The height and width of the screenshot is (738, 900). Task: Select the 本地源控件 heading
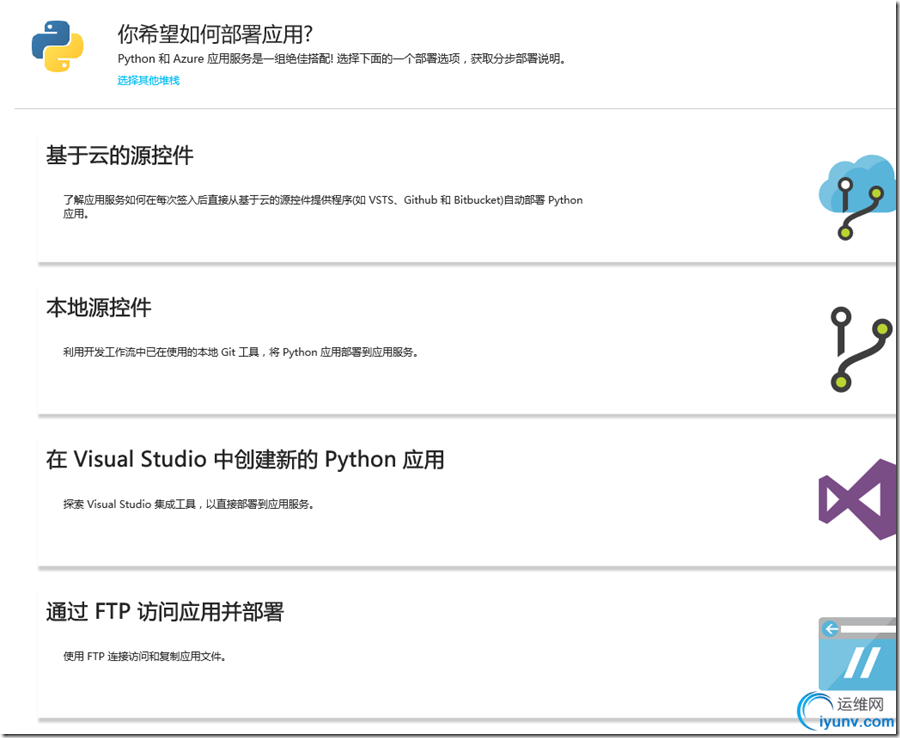click(x=98, y=308)
